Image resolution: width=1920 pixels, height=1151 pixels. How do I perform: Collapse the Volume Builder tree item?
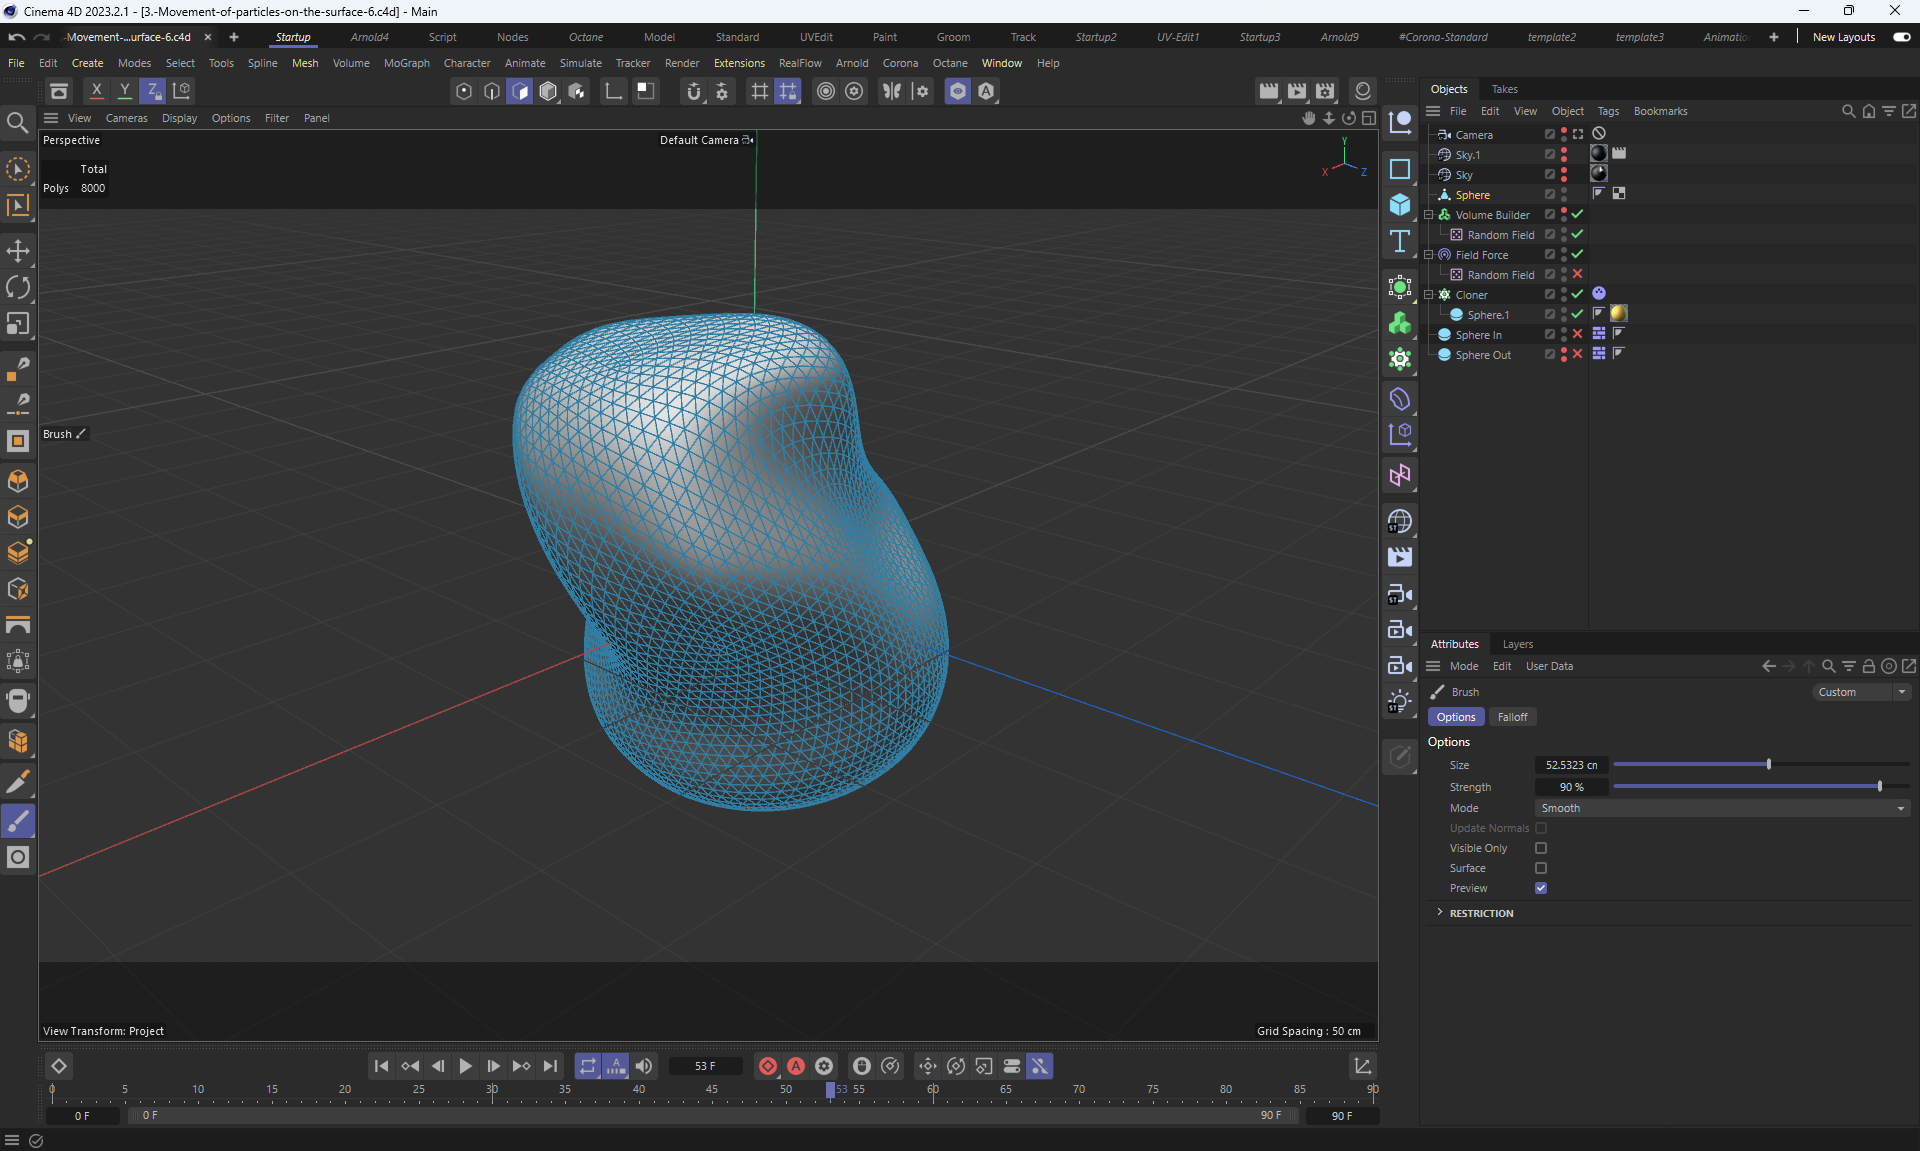click(x=1429, y=215)
